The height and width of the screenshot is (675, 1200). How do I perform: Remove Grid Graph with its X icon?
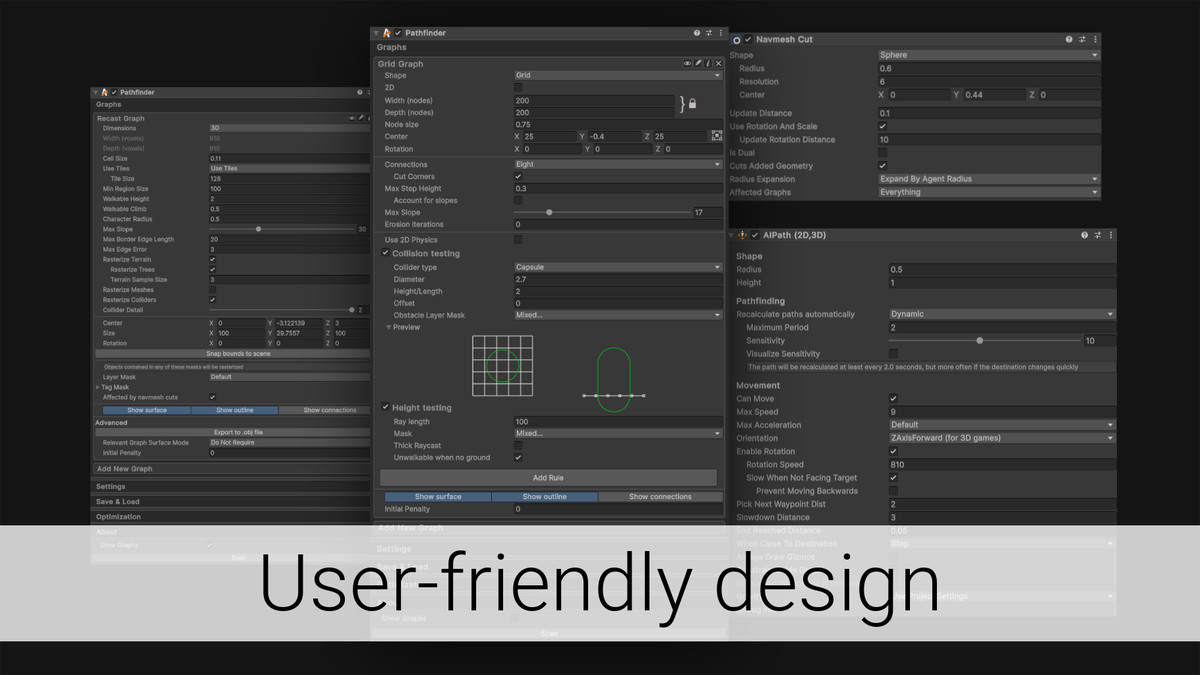pos(718,63)
